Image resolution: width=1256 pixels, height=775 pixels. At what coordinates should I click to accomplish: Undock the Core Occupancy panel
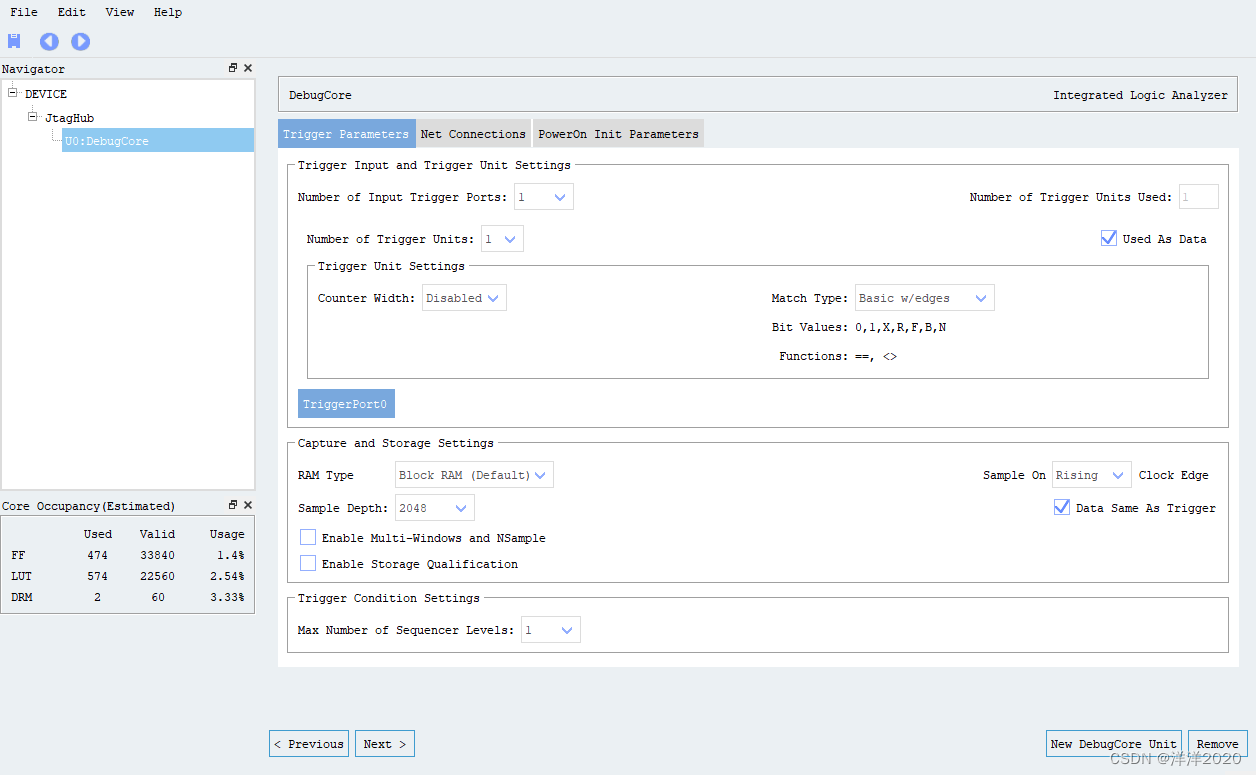tap(233, 505)
